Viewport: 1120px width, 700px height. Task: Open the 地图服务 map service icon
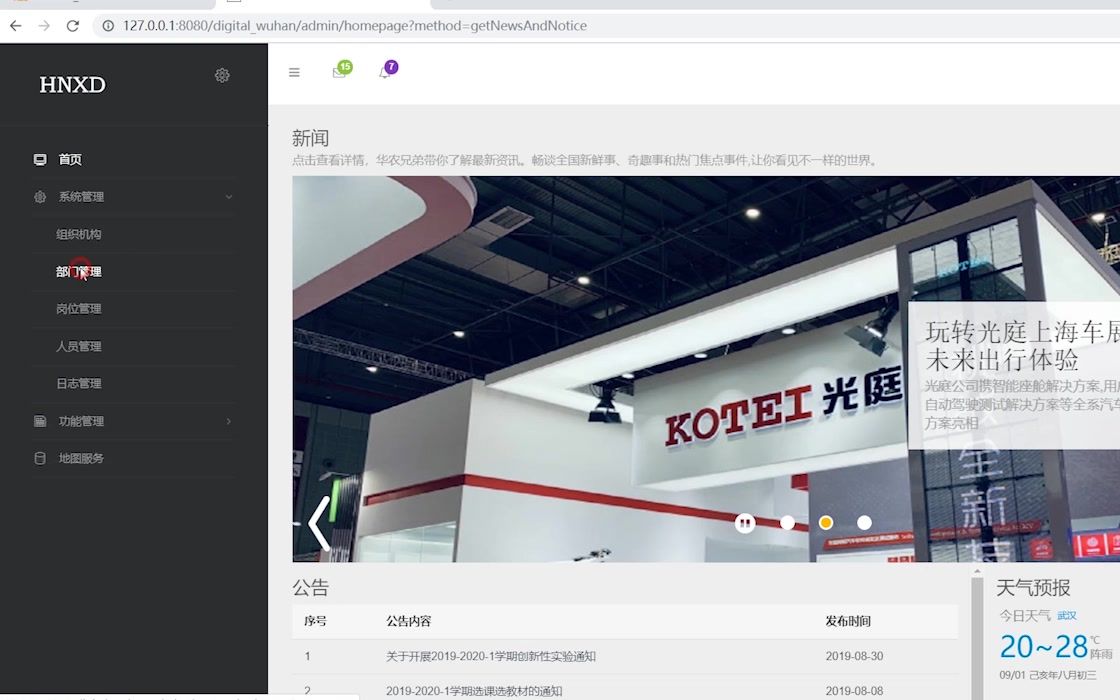point(39,458)
